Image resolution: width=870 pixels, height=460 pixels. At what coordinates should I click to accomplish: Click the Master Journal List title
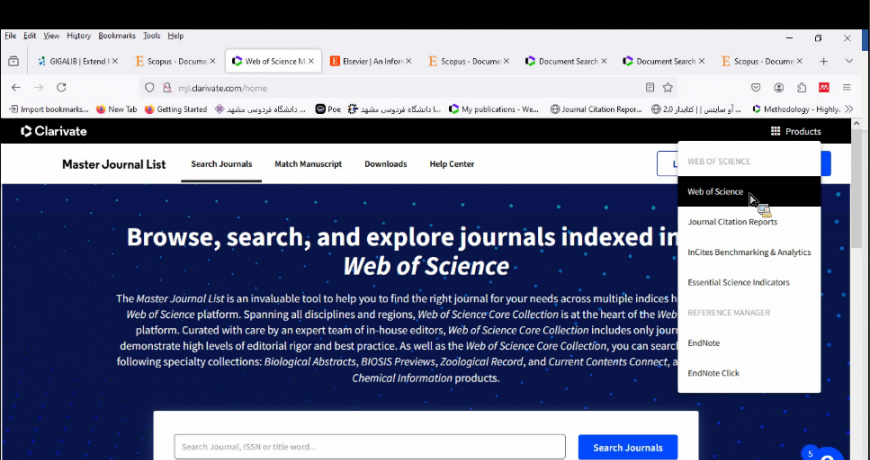coord(114,164)
